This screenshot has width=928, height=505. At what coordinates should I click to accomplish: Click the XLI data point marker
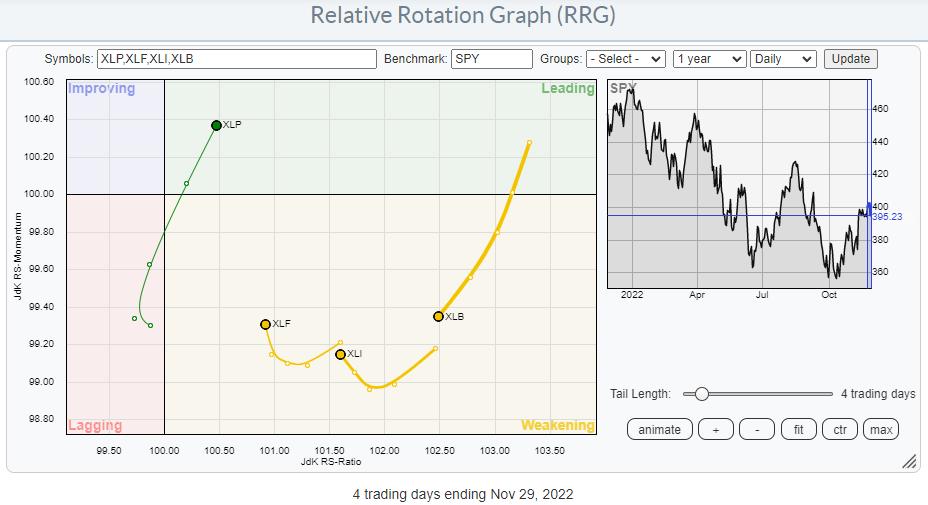(x=340, y=354)
